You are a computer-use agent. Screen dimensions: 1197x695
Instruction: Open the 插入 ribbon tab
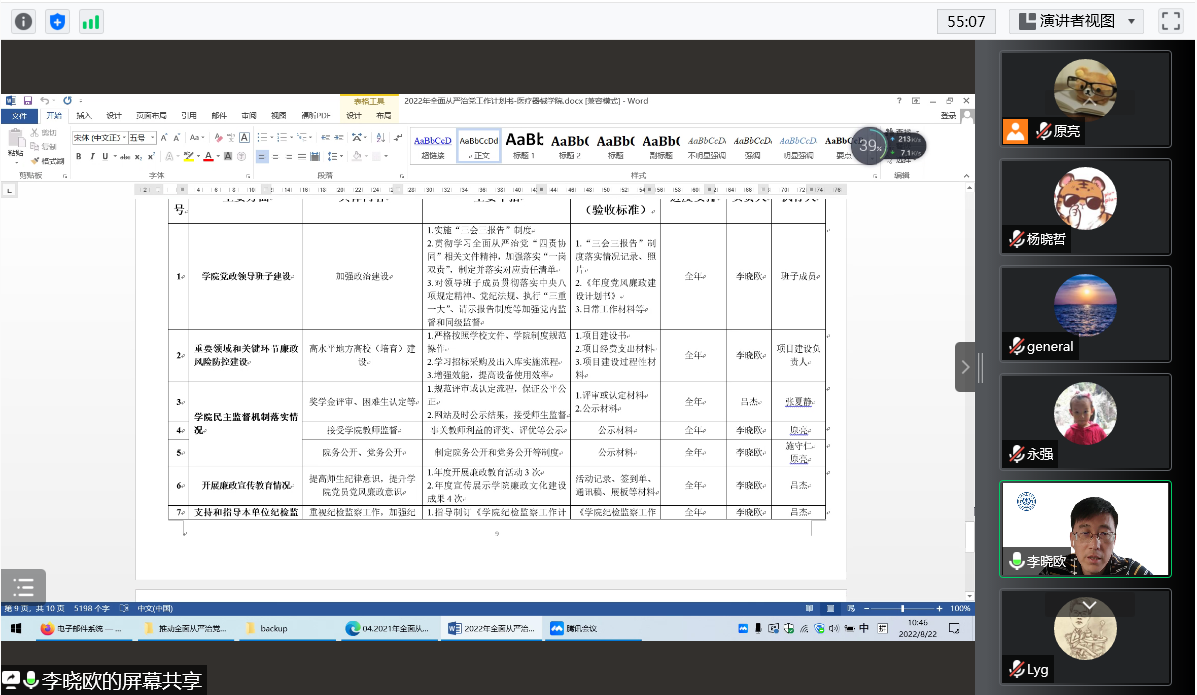[84, 115]
